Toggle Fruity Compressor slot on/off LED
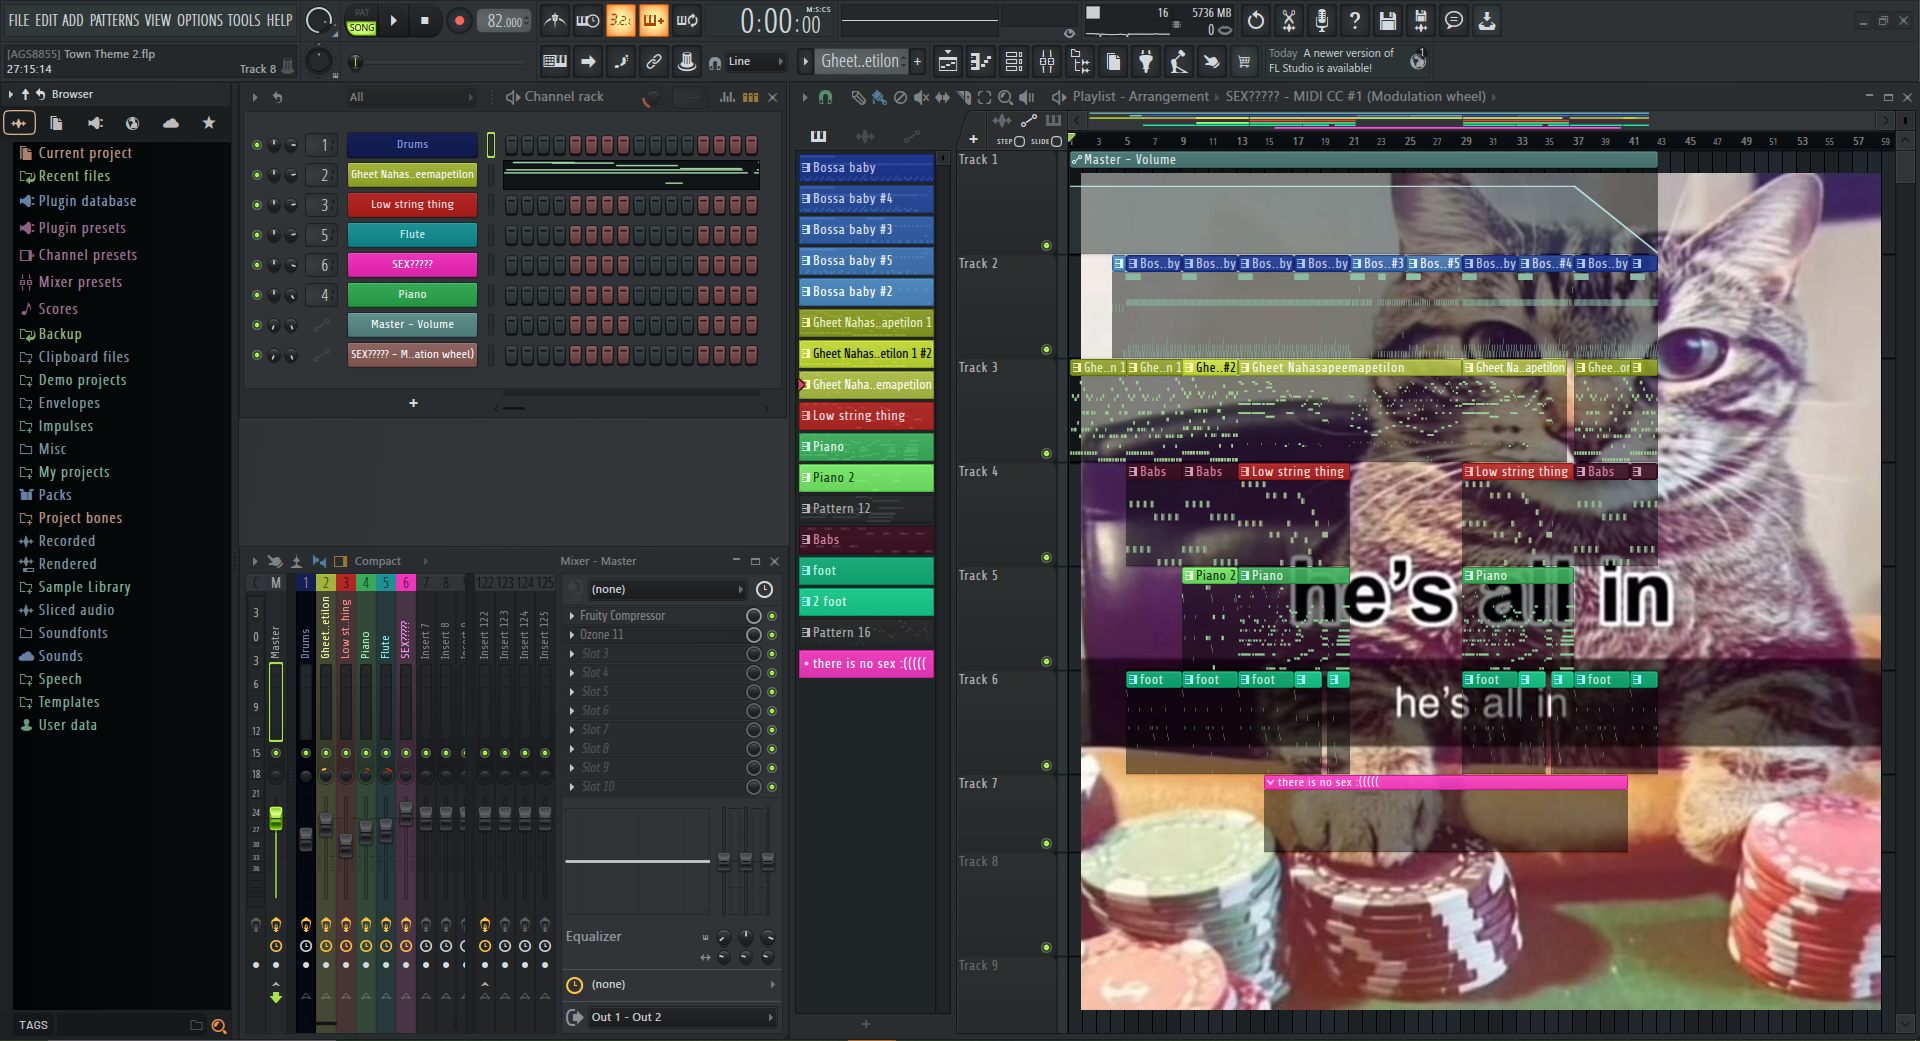 (x=772, y=616)
